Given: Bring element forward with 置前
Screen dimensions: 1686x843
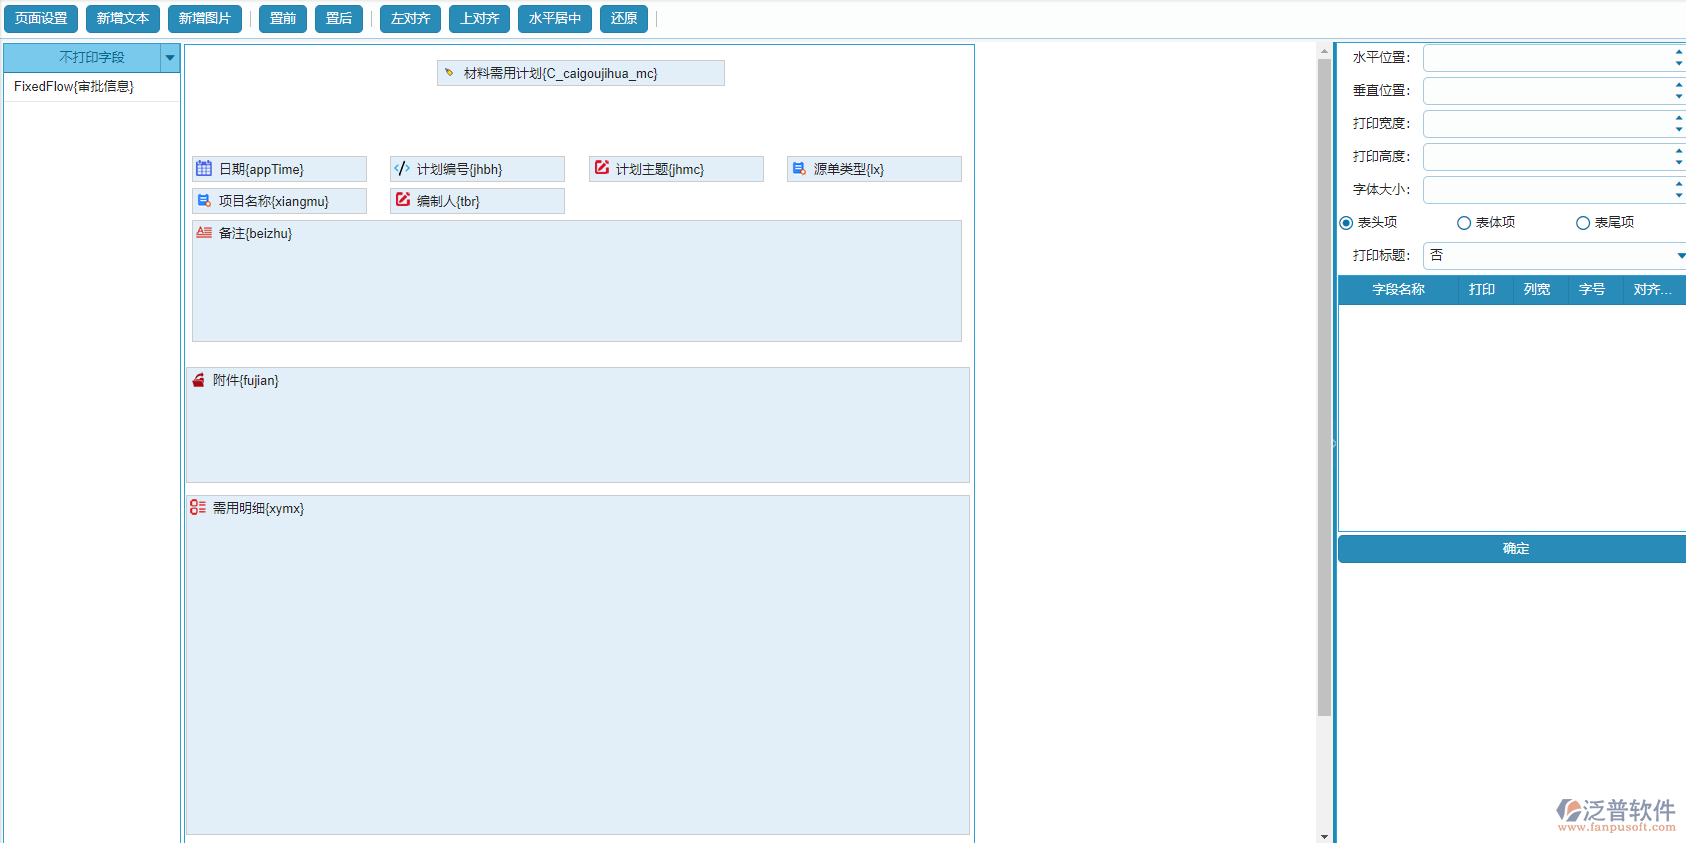Looking at the screenshot, I should click(283, 19).
